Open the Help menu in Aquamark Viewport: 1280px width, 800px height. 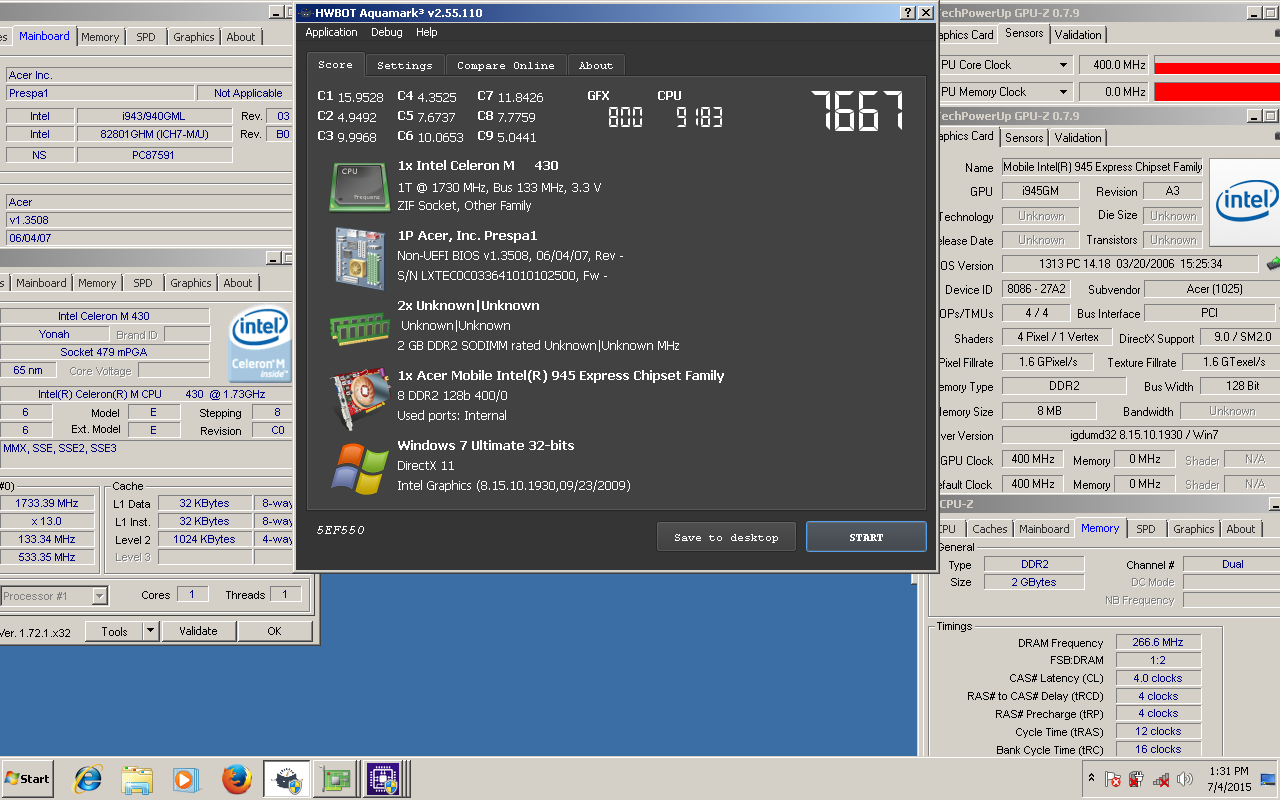pos(427,32)
